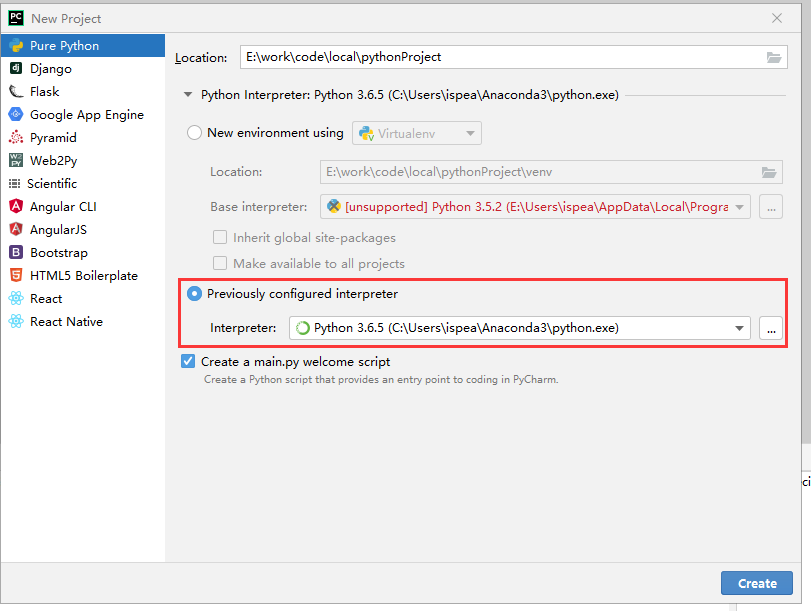Click ellipsis button next to Interpreter field

(771, 328)
